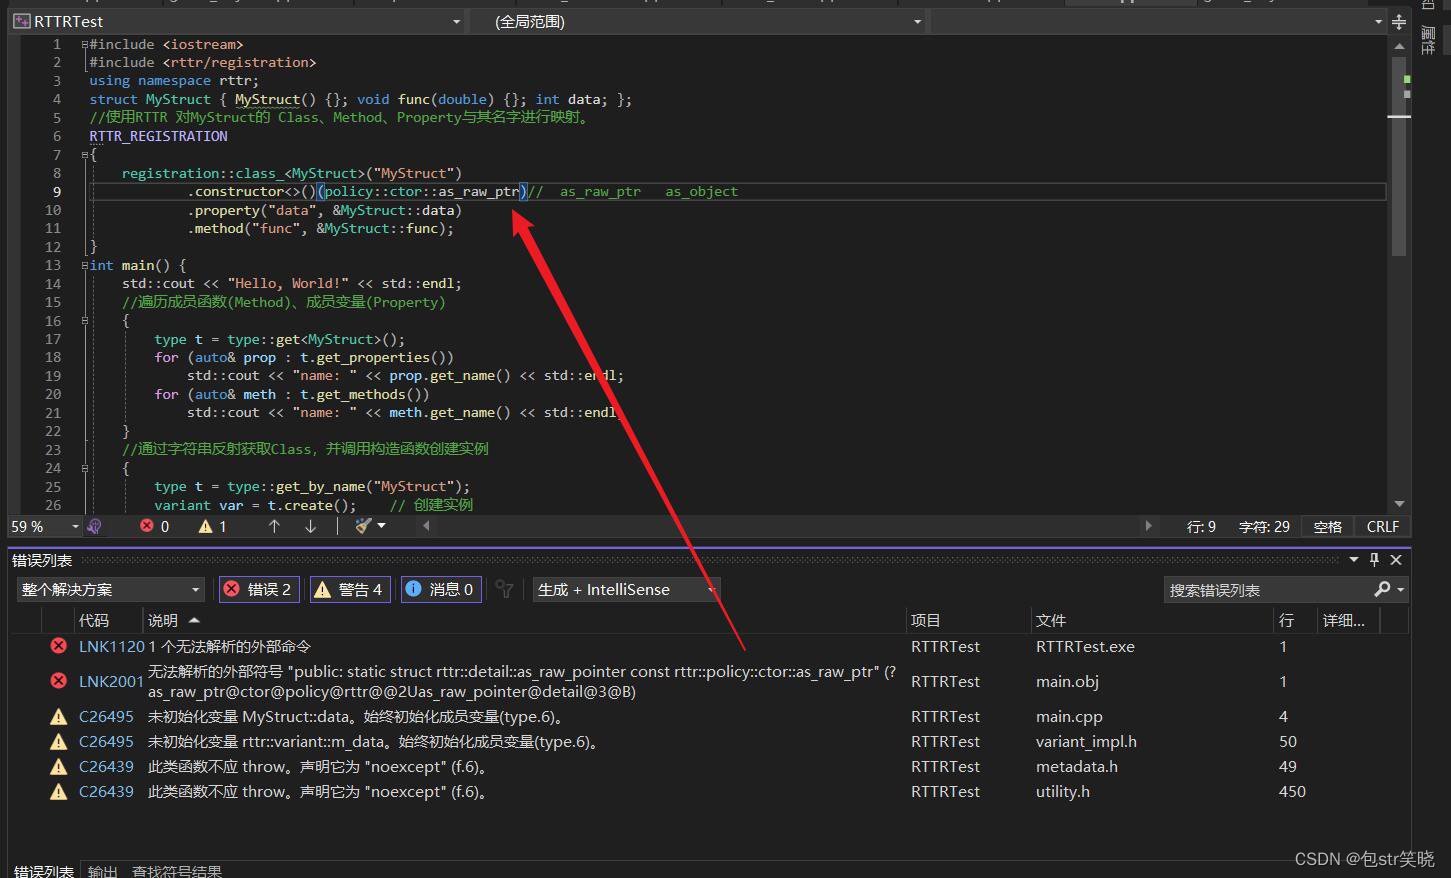Pin the Error List panel
This screenshot has width=1451, height=878.
[1375, 560]
